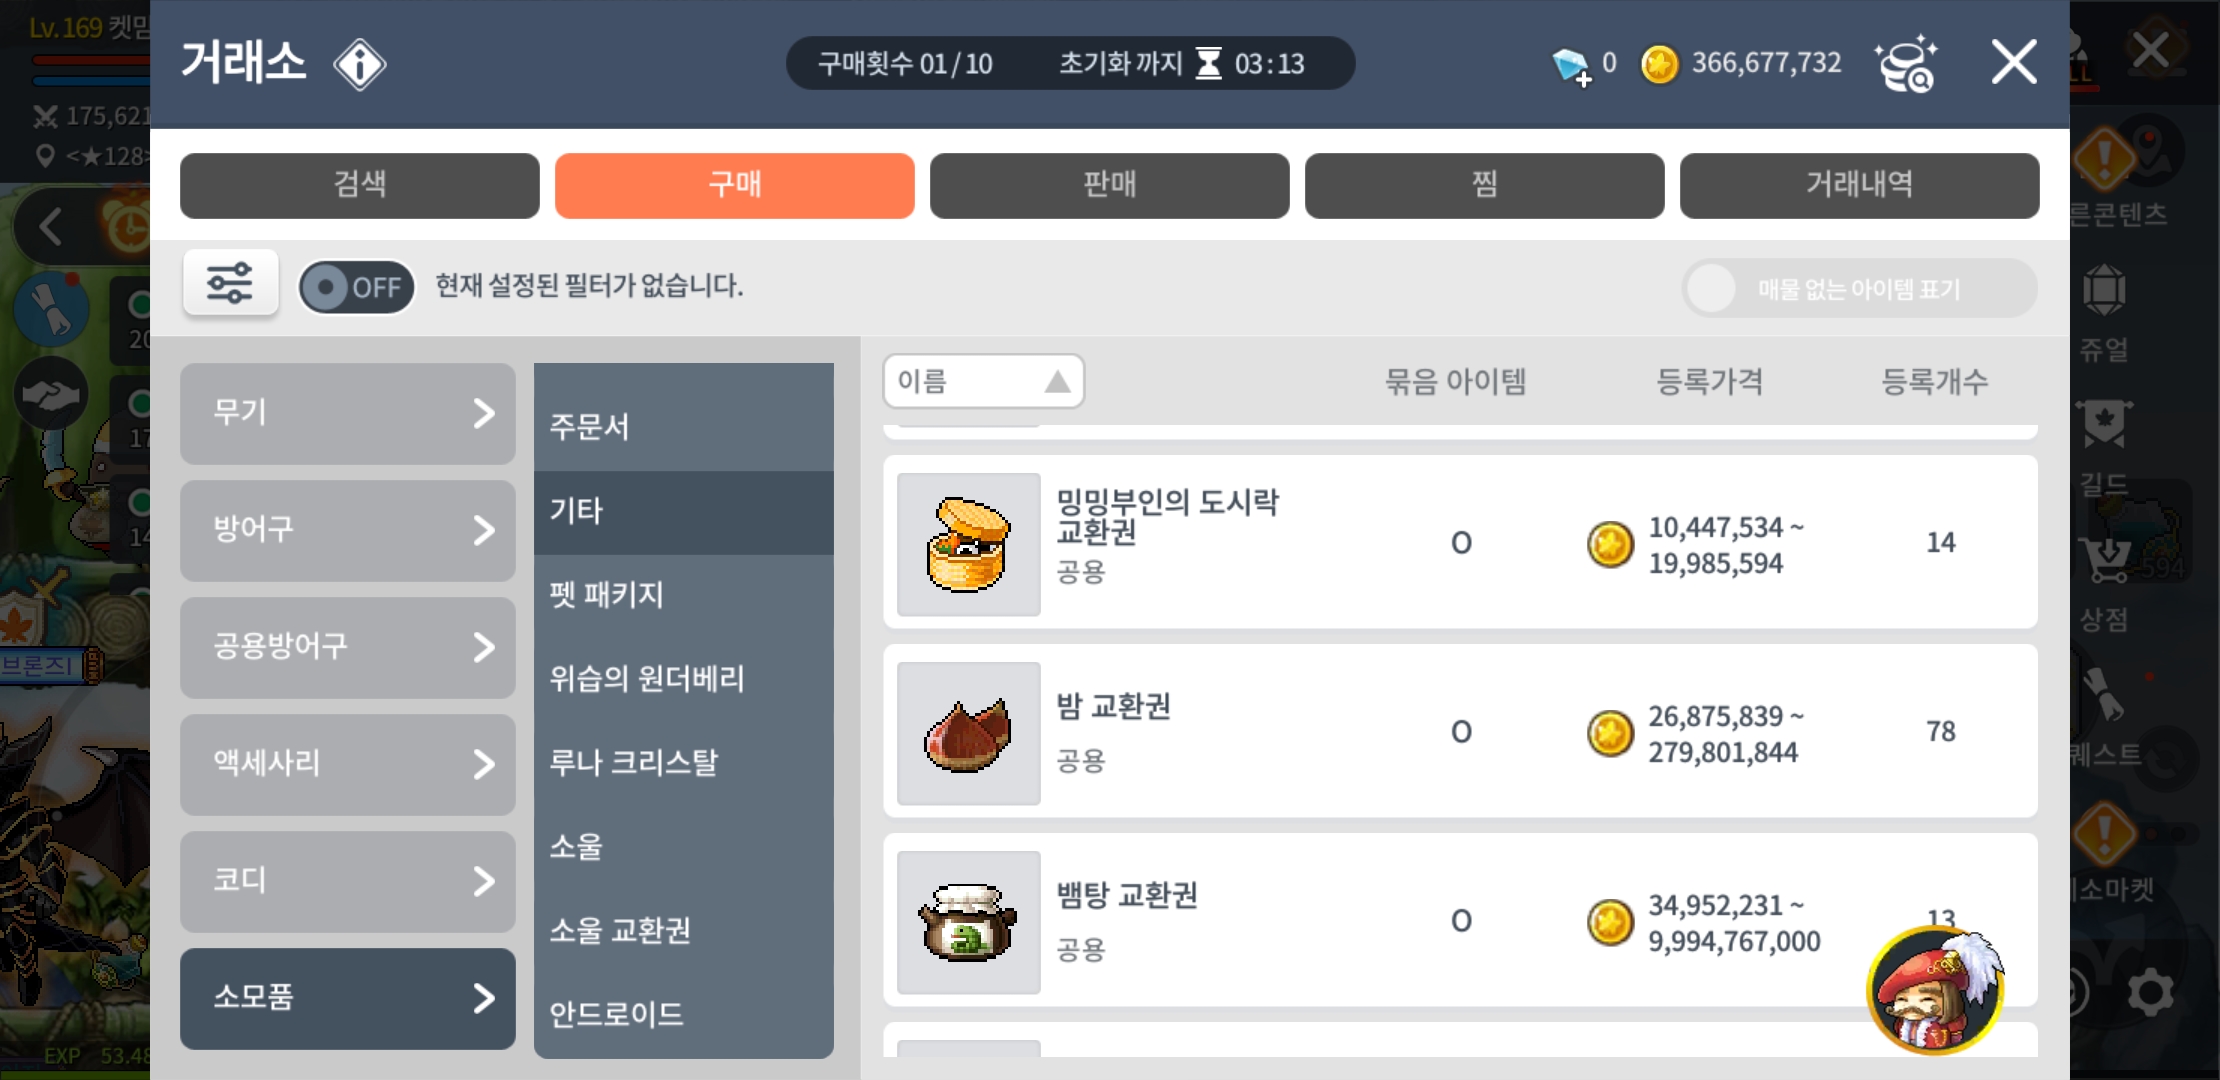This screenshot has width=2220, height=1080.
Task: Tap the floating red-hat character avatar
Action: 1936,991
